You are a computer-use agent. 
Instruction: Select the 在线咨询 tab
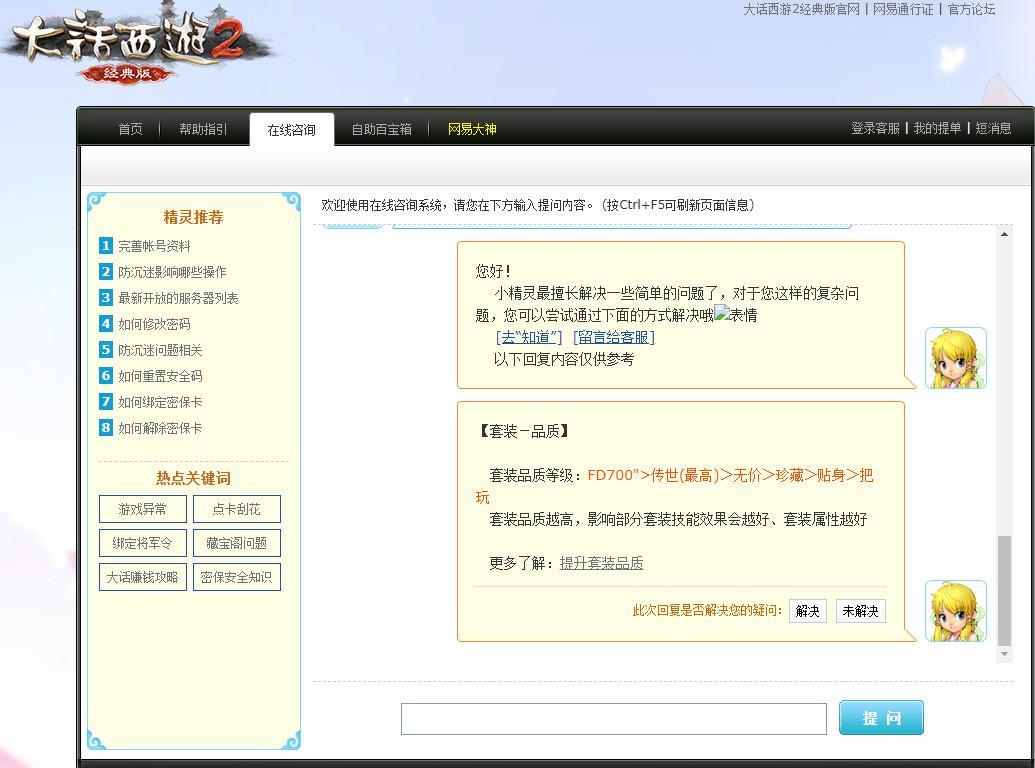click(292, 130)
